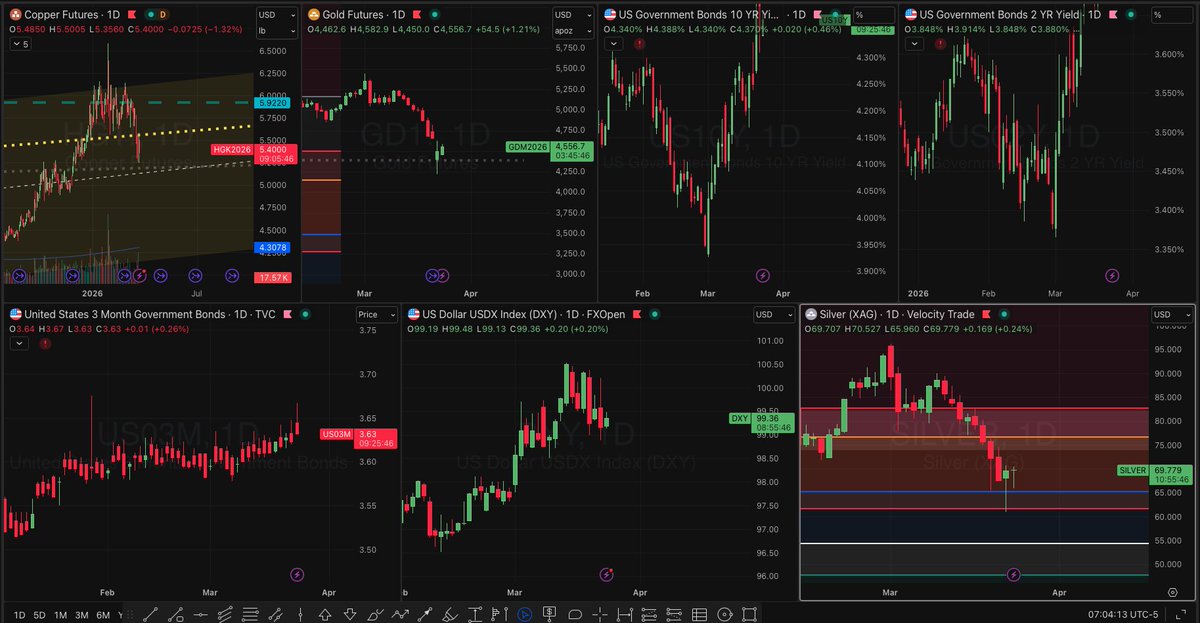Click the 5.9220 teal price line label

pyautogui.click(x=273, y=102)
